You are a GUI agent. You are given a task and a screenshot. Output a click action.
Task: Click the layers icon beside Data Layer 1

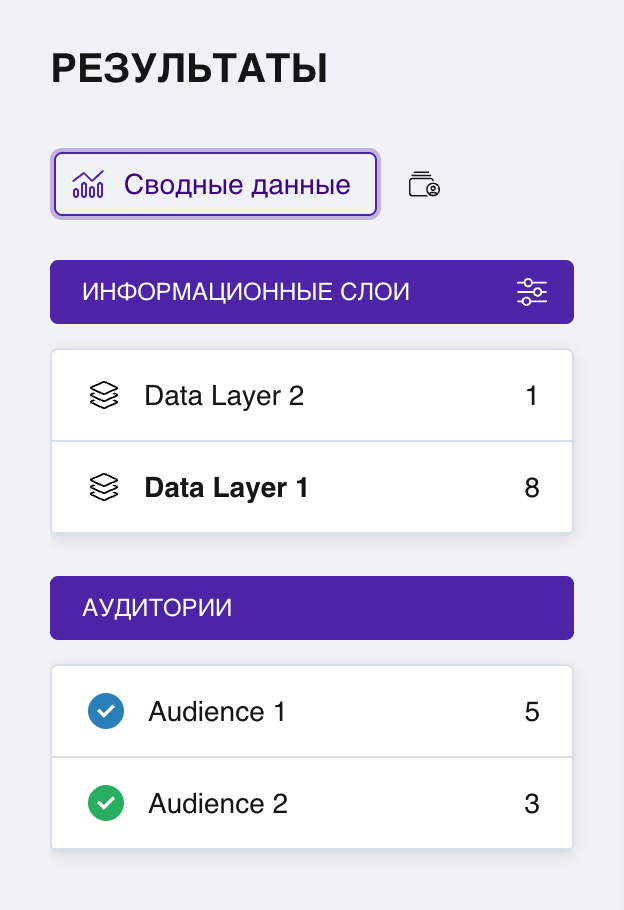pyautogui.click(x=104, y=488)
